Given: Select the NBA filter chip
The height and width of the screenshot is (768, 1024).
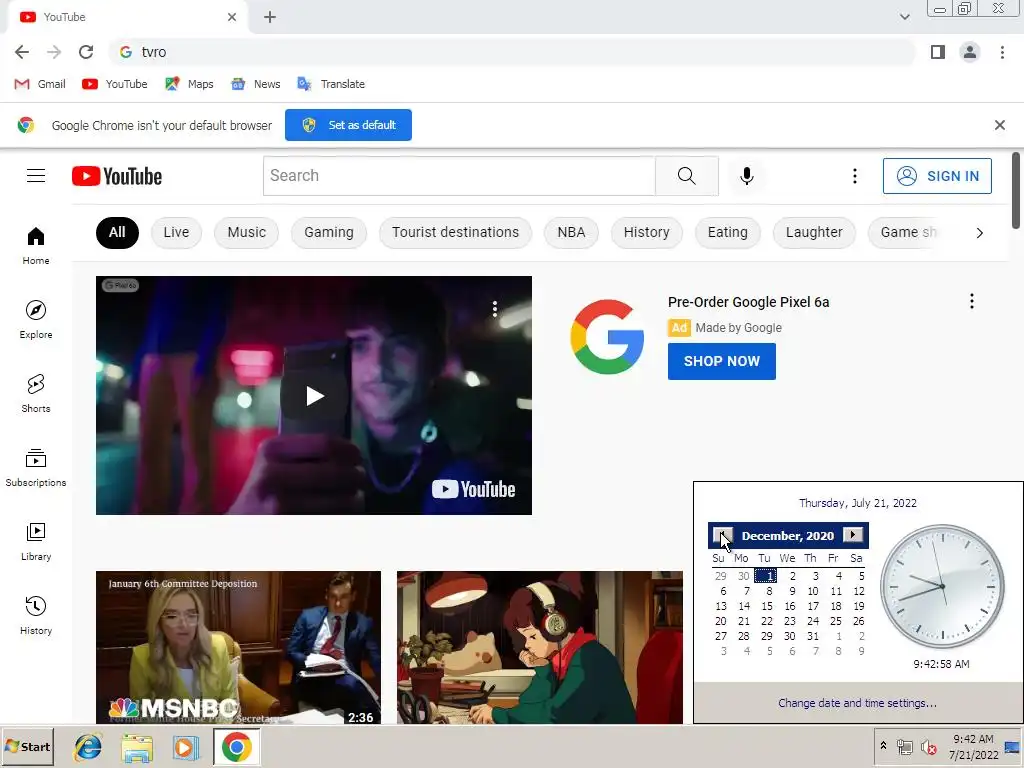Looking at the screenshot, I should pos(571,232).
